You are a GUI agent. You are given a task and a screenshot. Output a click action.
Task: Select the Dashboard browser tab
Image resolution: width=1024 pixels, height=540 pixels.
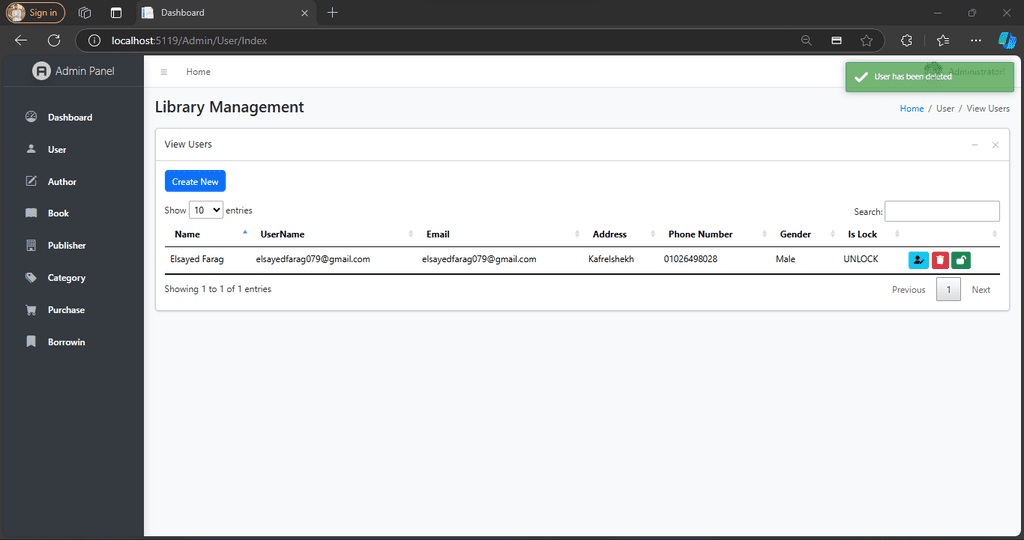tap(226, 12)
